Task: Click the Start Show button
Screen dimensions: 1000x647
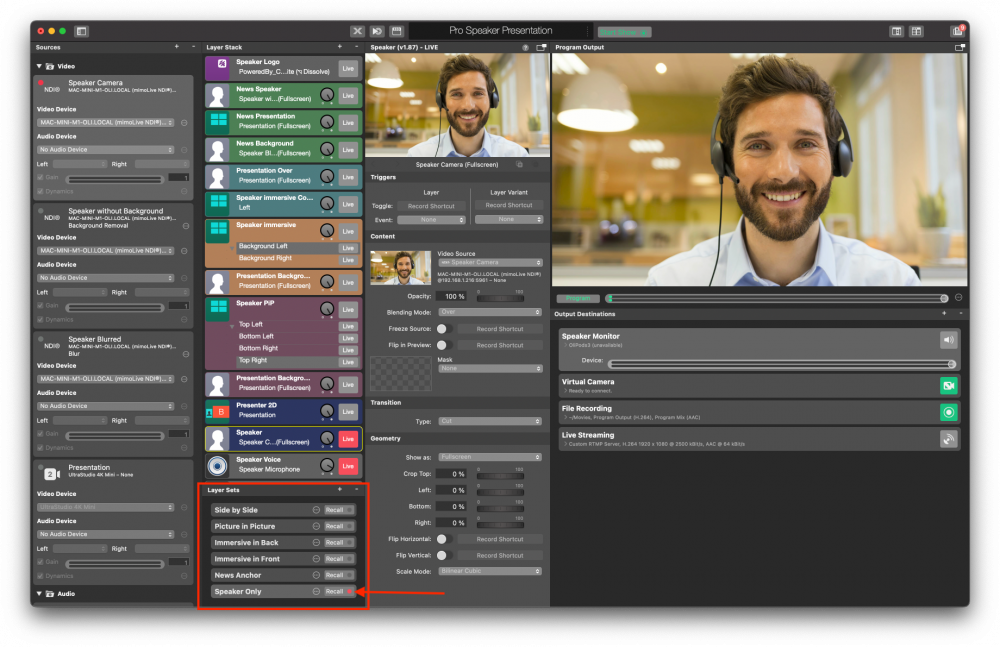Action: [x=624, y=32]
